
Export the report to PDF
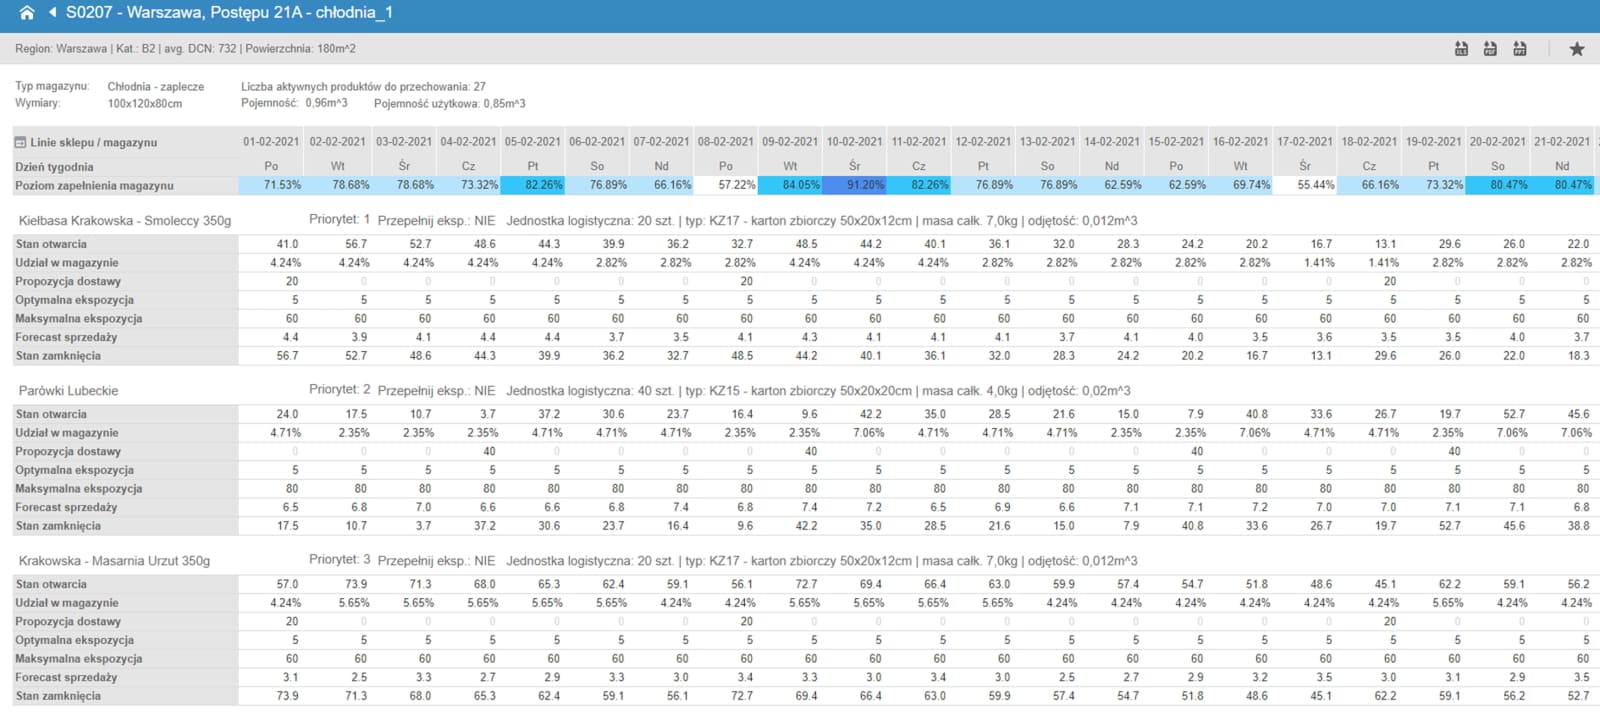pos(1490,49)
